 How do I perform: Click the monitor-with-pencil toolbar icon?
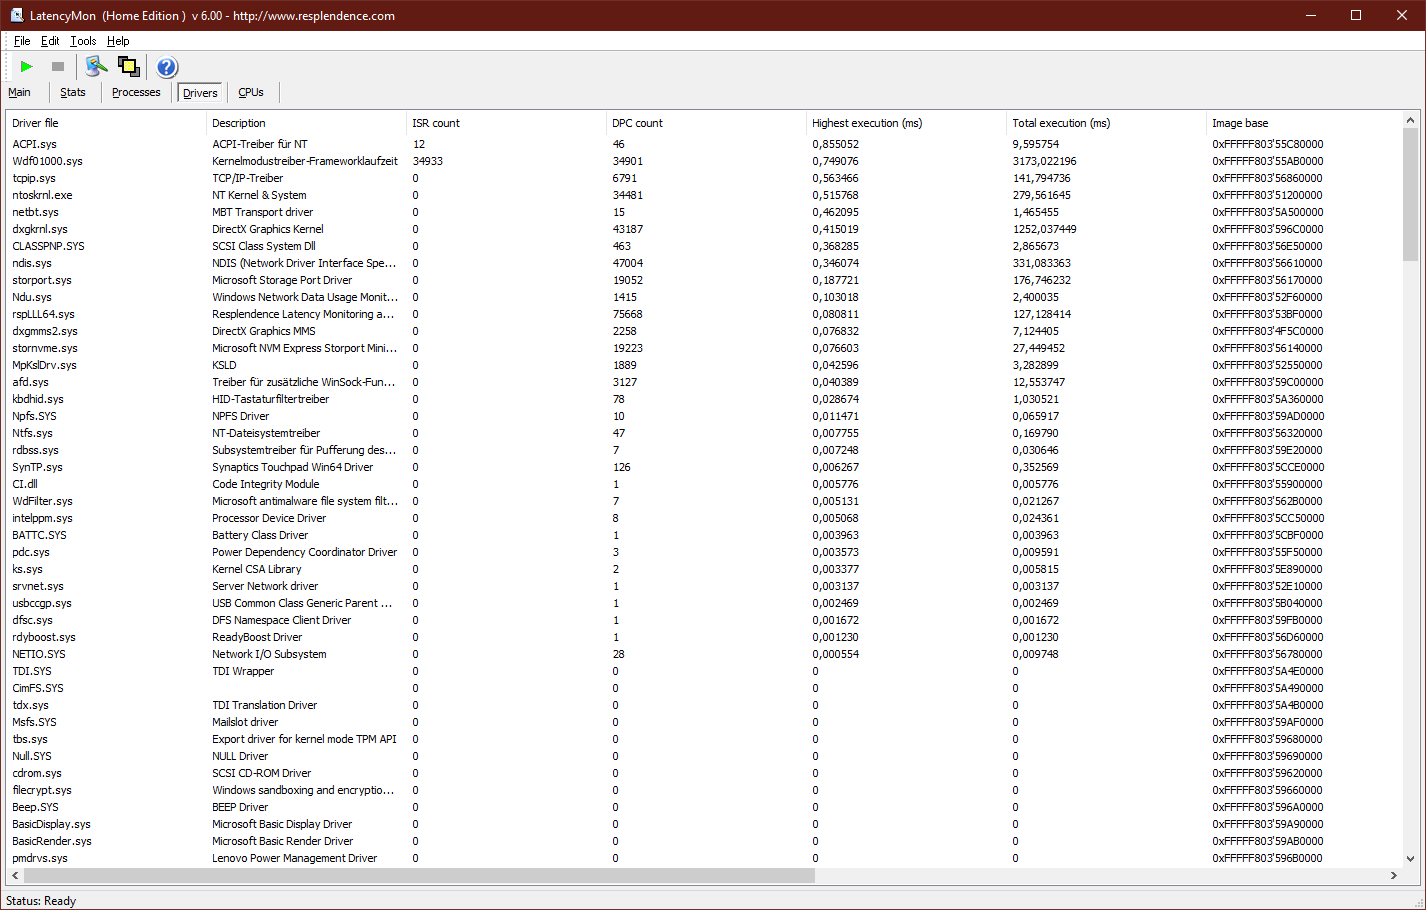96,67
